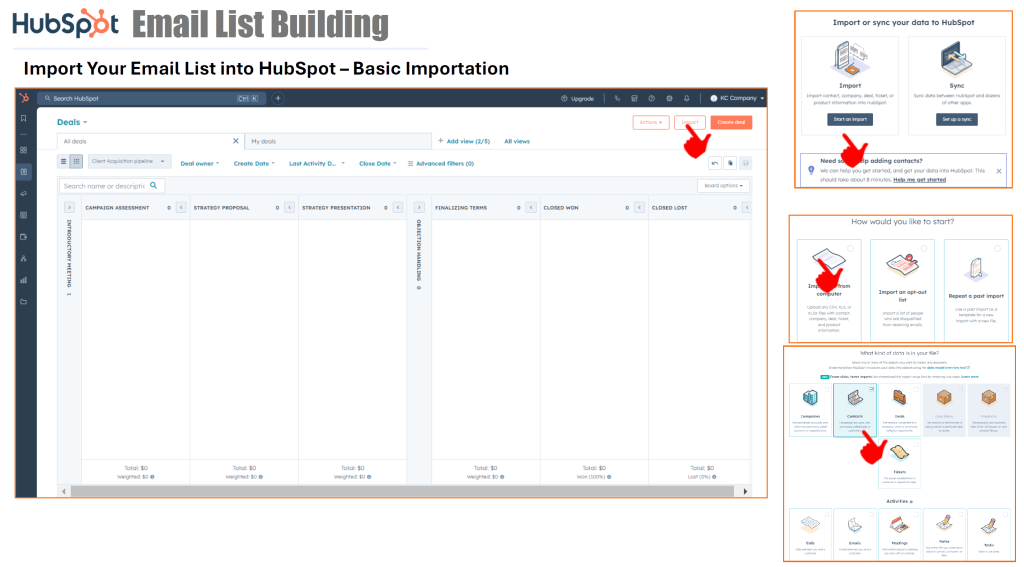Click the HubSpot sprocket logo icon
This screenshot has width=1024, height=567.
[x=24, y=98]
